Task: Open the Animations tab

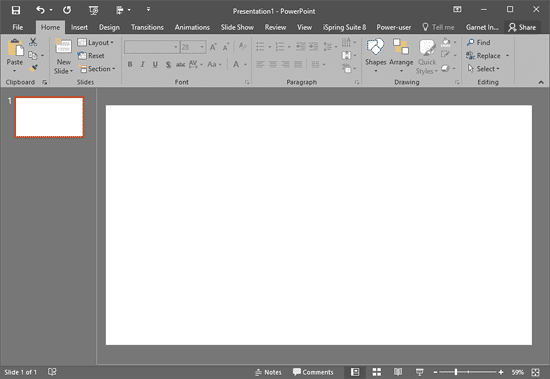Action: pyautogui.click(x=192, y=27)
